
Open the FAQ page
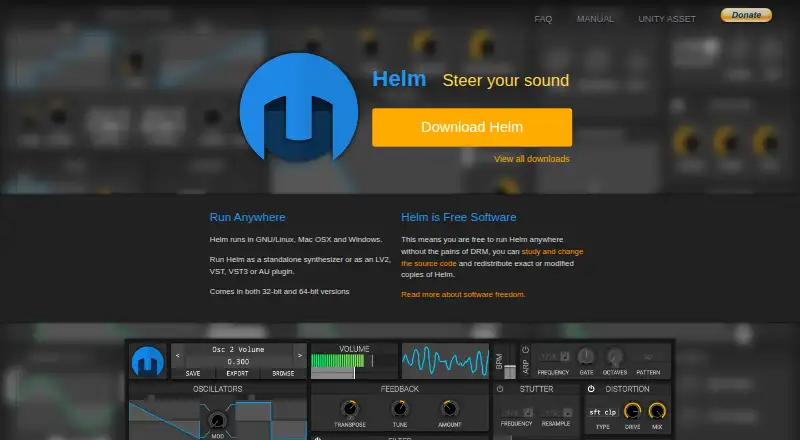click(543, 19)
